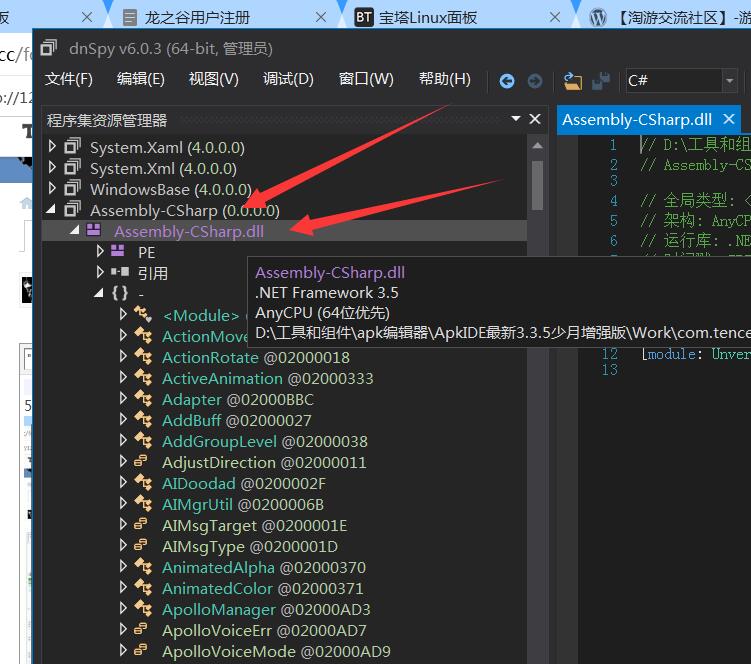Click the save all toolbar icon
Viewport: 751px width, 664px height.
[x=601, y=81]
